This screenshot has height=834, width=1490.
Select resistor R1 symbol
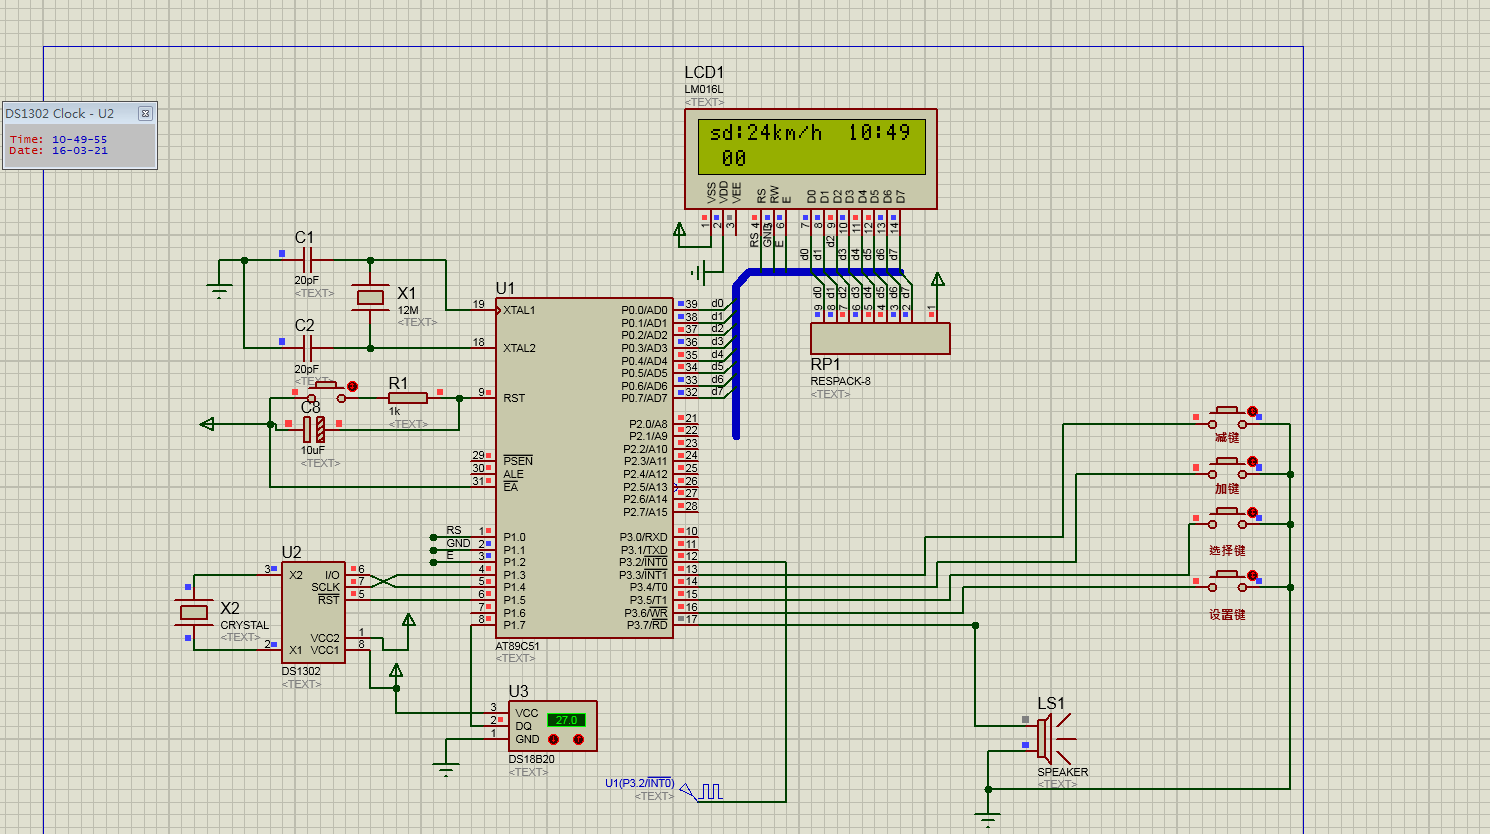tap(407, 398)
